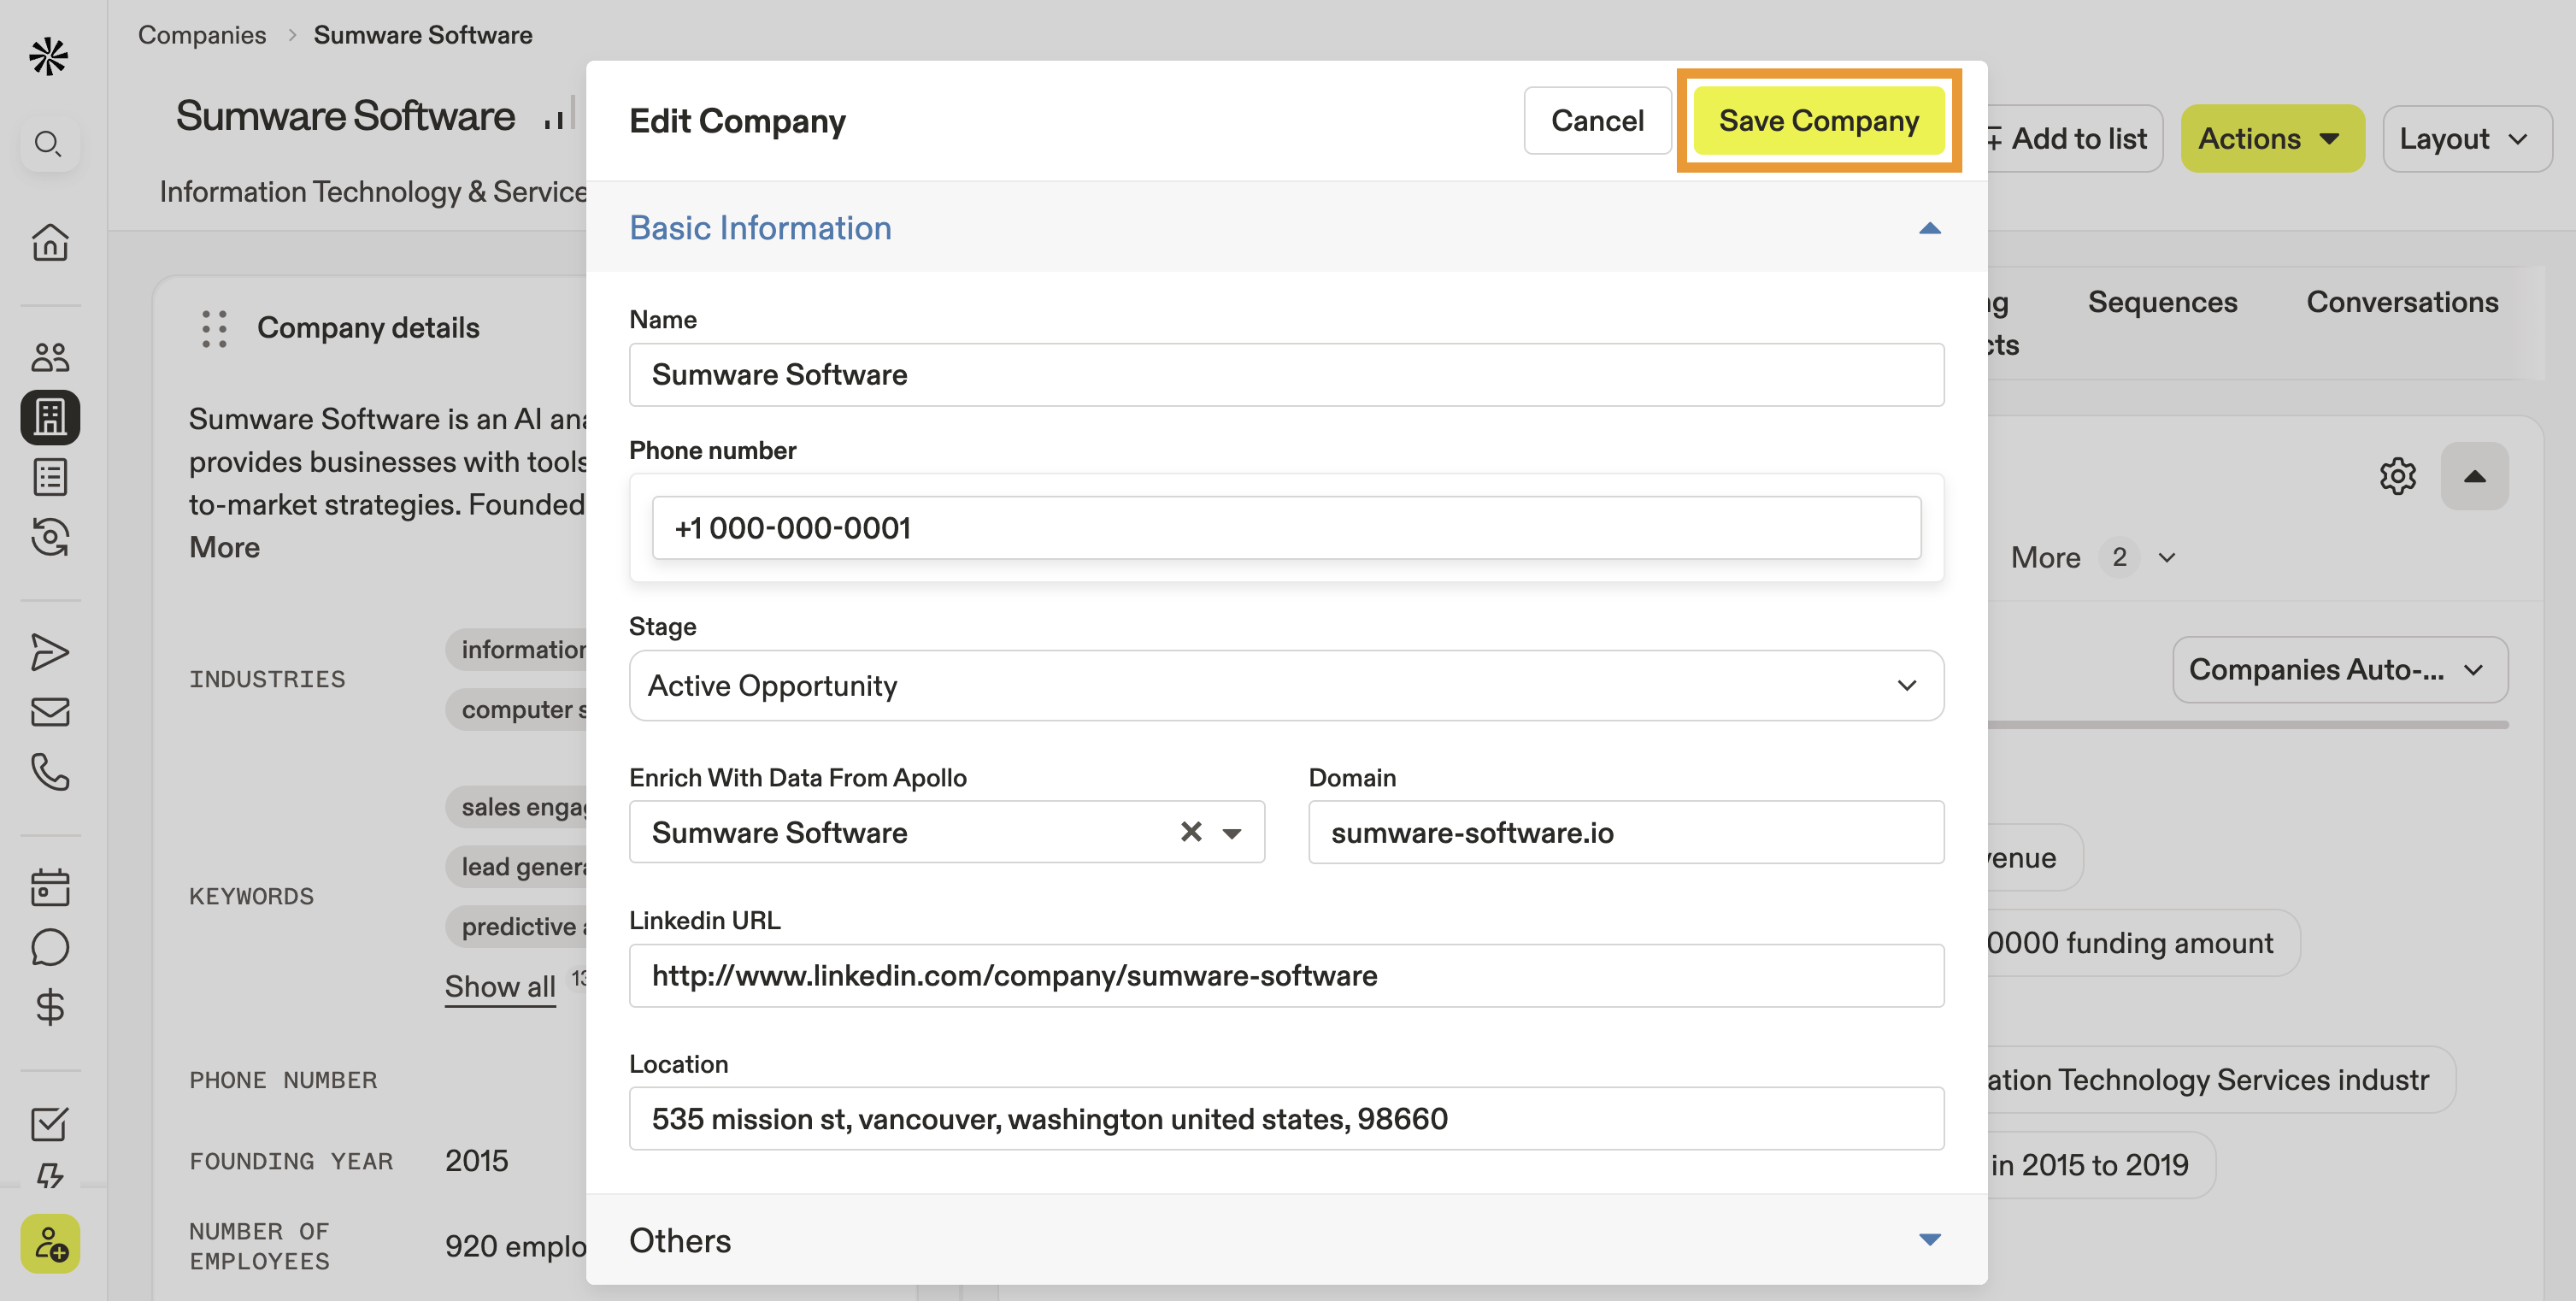Open the Deals dollar icon
The width and height of the screenshot is (2576, 1301).
point(50,1007)
